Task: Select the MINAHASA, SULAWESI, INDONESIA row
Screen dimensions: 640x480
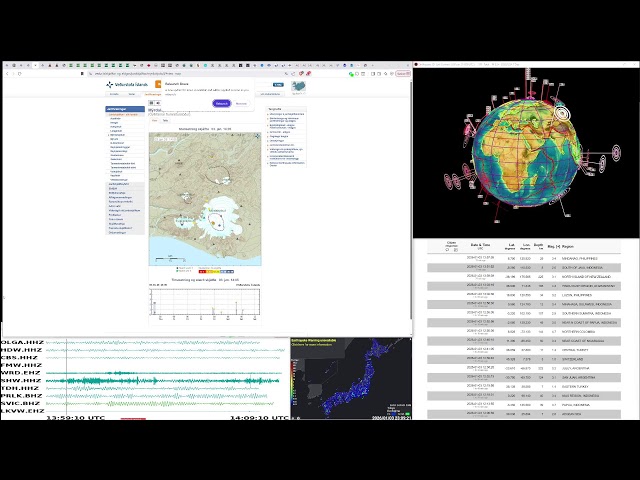Action: [524, 304]
